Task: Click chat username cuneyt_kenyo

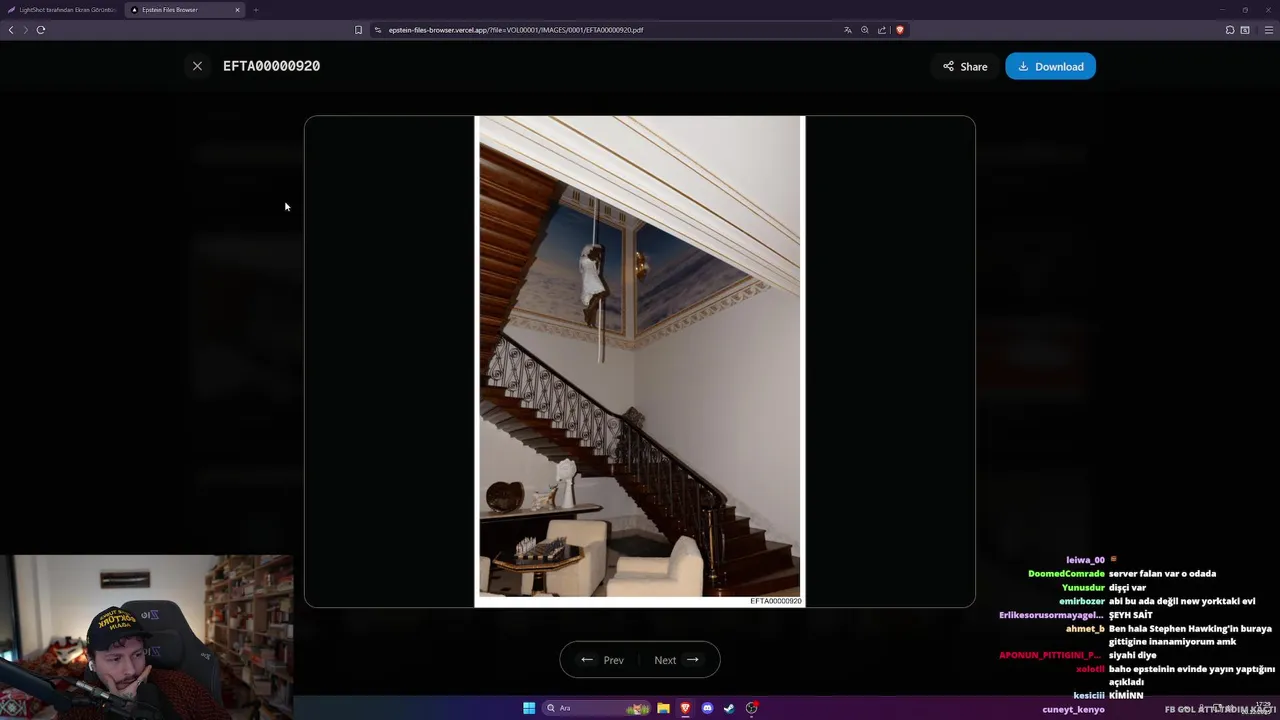Action: [1073, 710]
